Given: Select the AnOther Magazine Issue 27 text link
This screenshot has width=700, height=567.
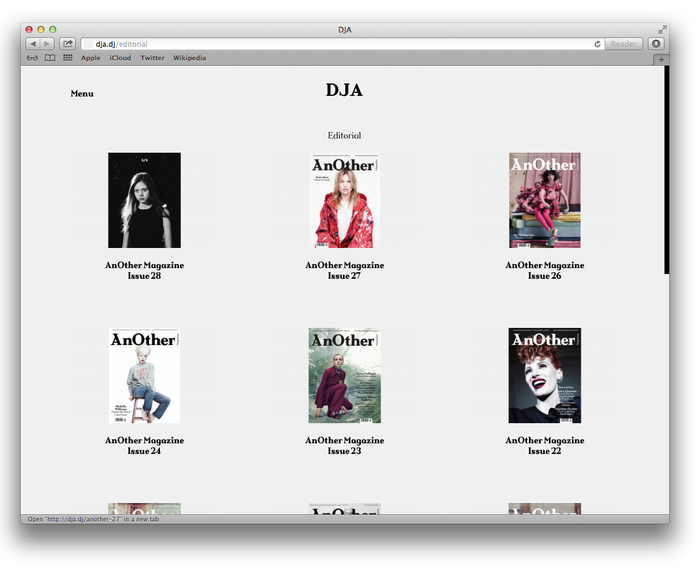Looking at the screenshot, I should [x=344, y=270].
